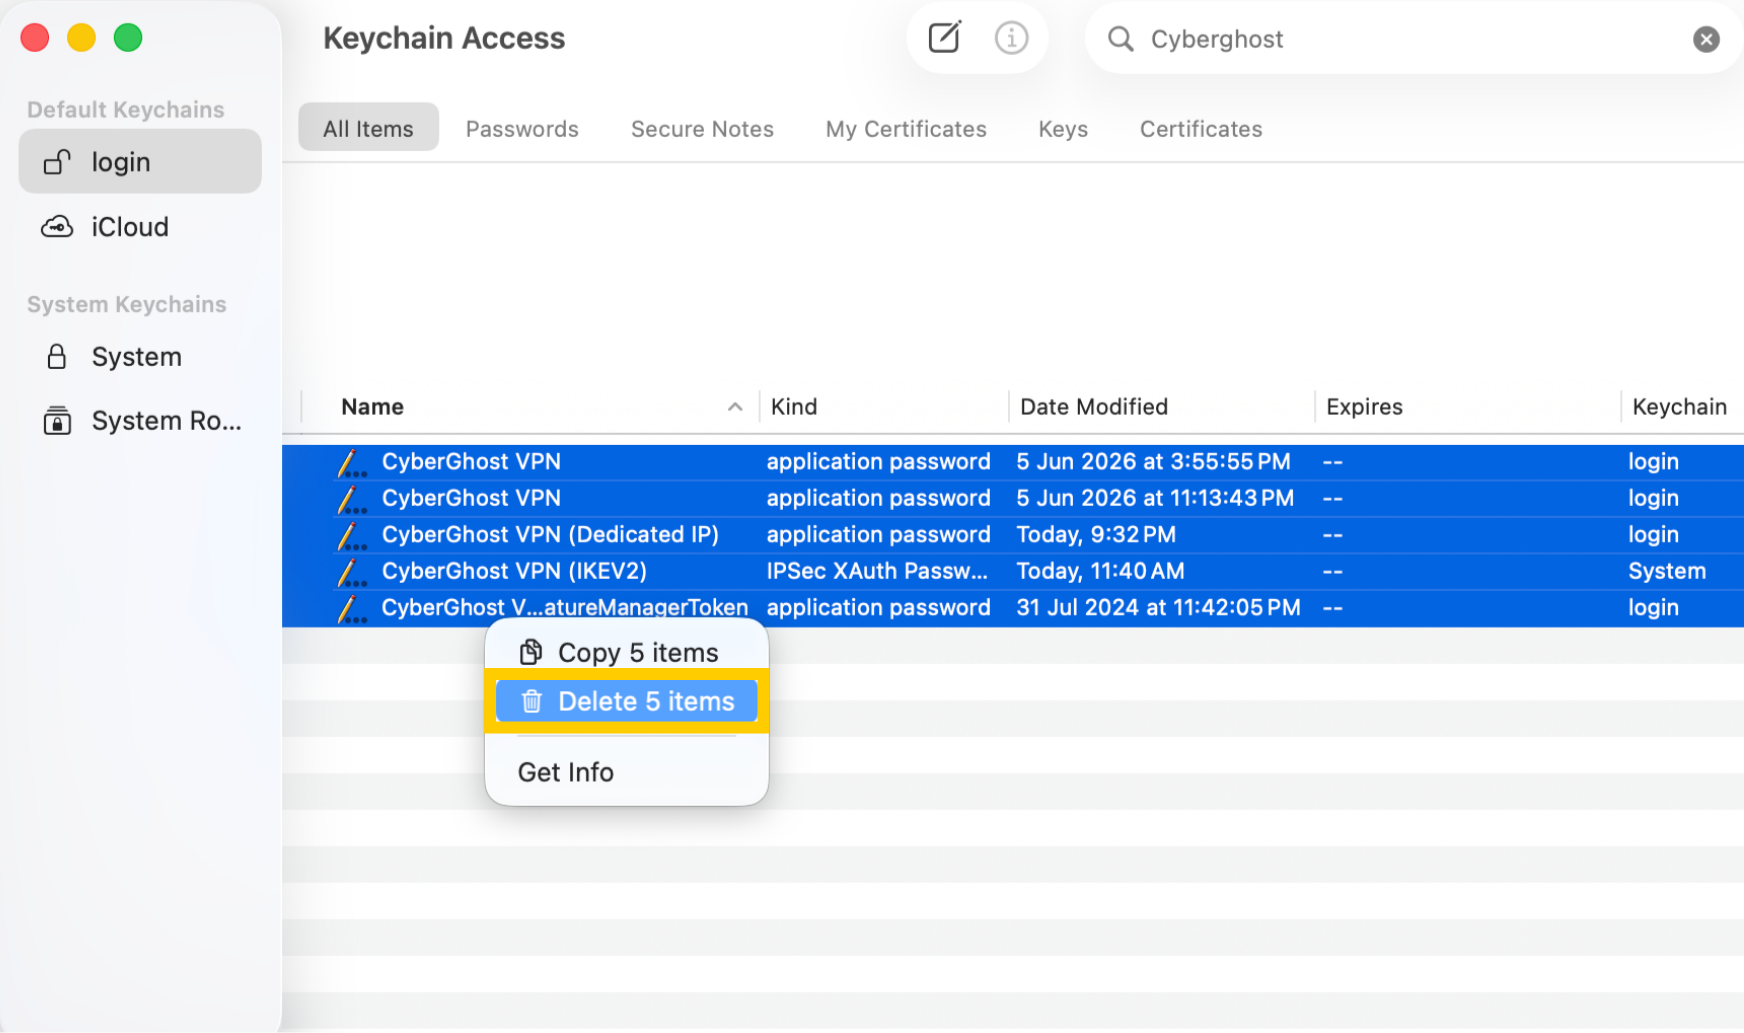Switch to the Certificates tab
The image size is (1744, 1033).
(1201, 129)
